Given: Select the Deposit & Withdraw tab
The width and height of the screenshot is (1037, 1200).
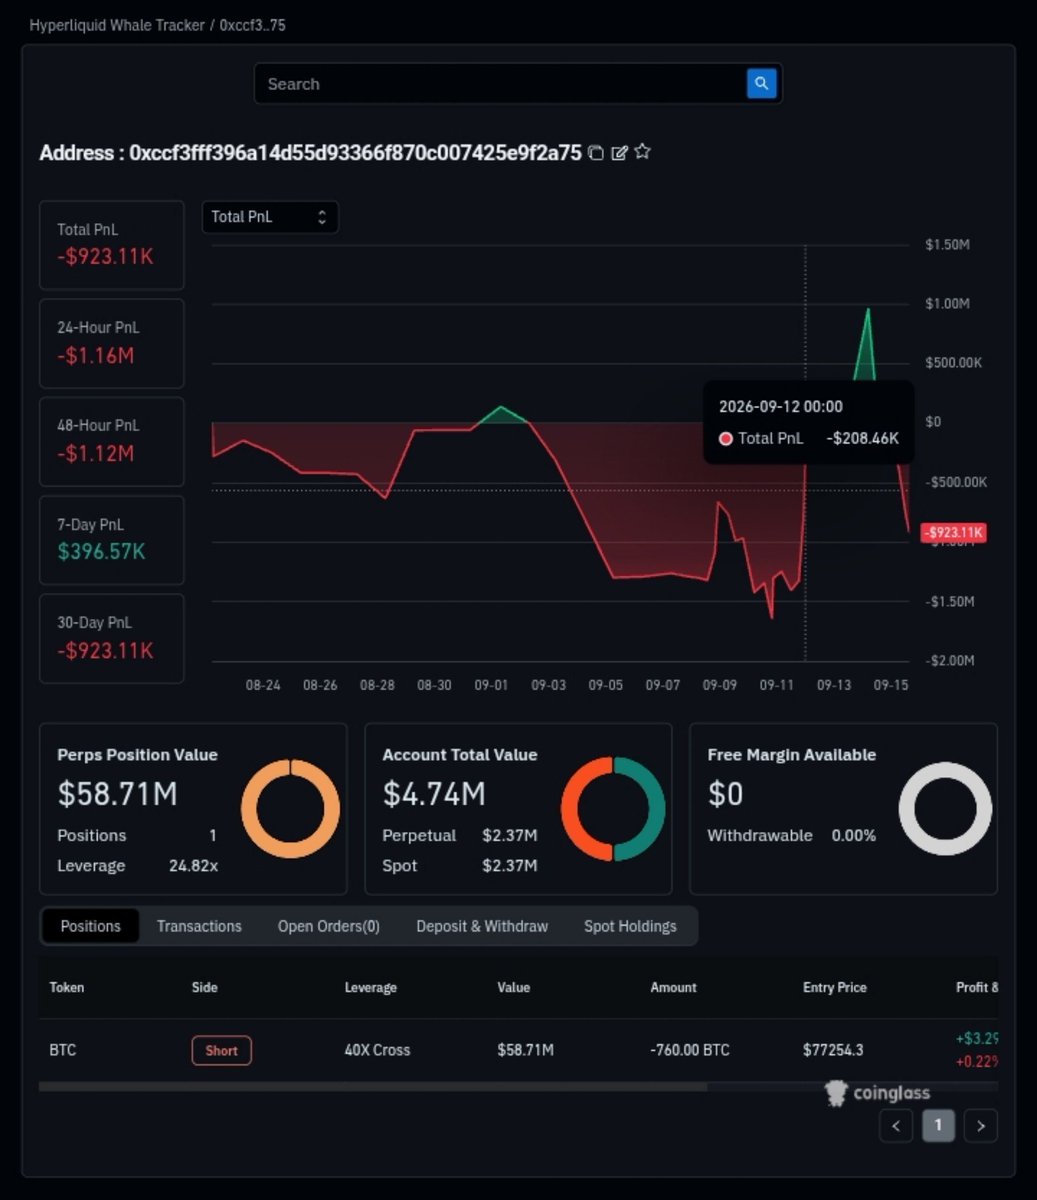Looking at the screenshot, I should tap(482, 926).
